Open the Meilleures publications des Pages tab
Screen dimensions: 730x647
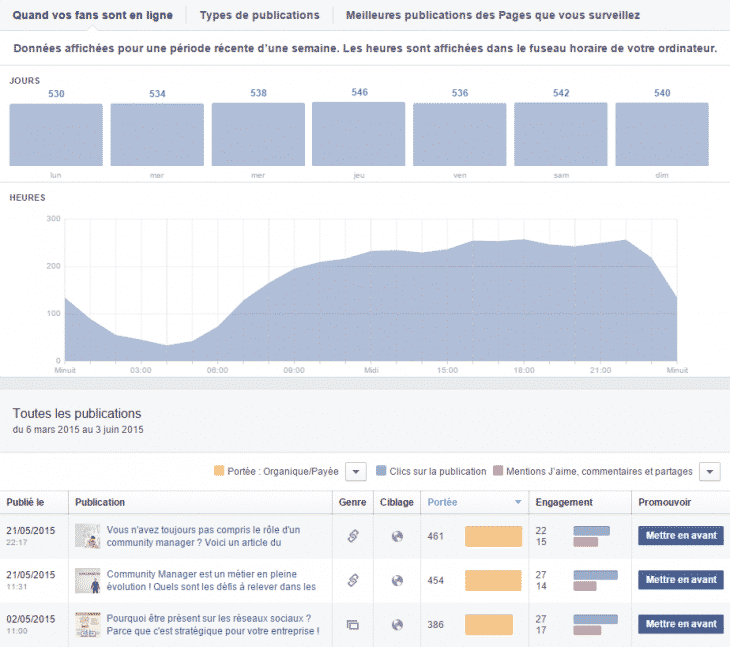coord(493,15)
